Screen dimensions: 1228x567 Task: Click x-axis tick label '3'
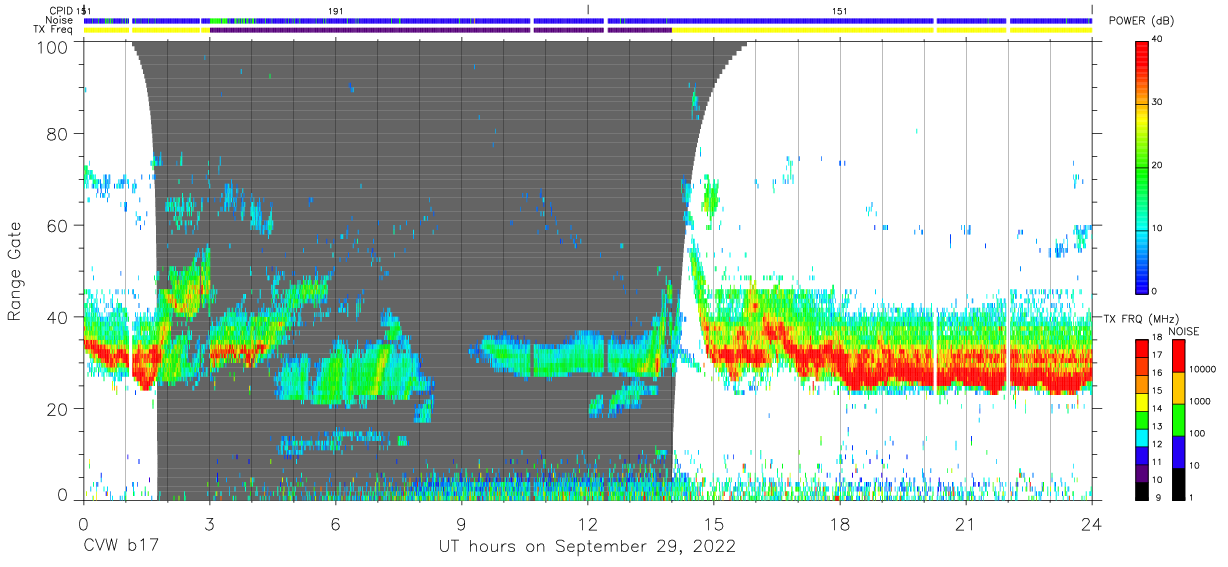(209, 523)
